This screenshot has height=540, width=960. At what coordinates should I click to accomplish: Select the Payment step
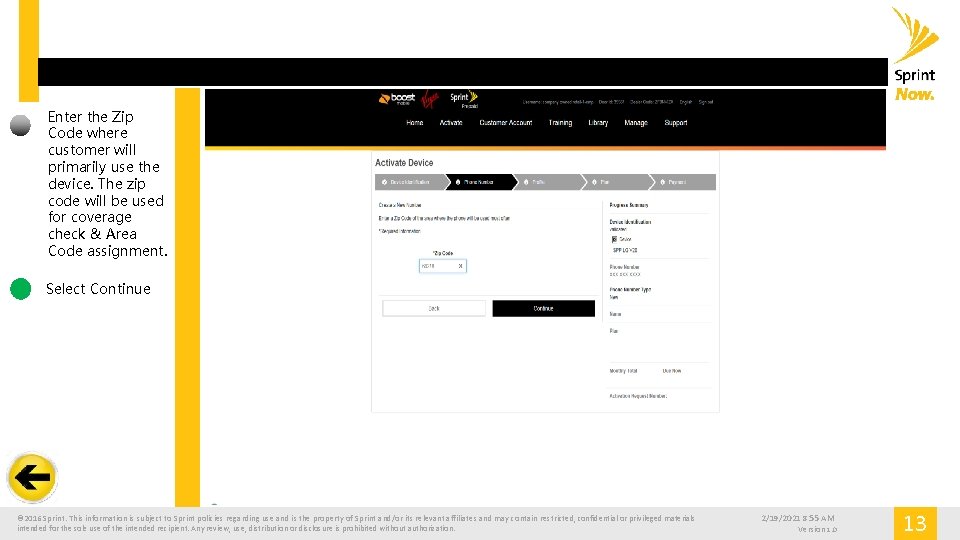[683, 182]
